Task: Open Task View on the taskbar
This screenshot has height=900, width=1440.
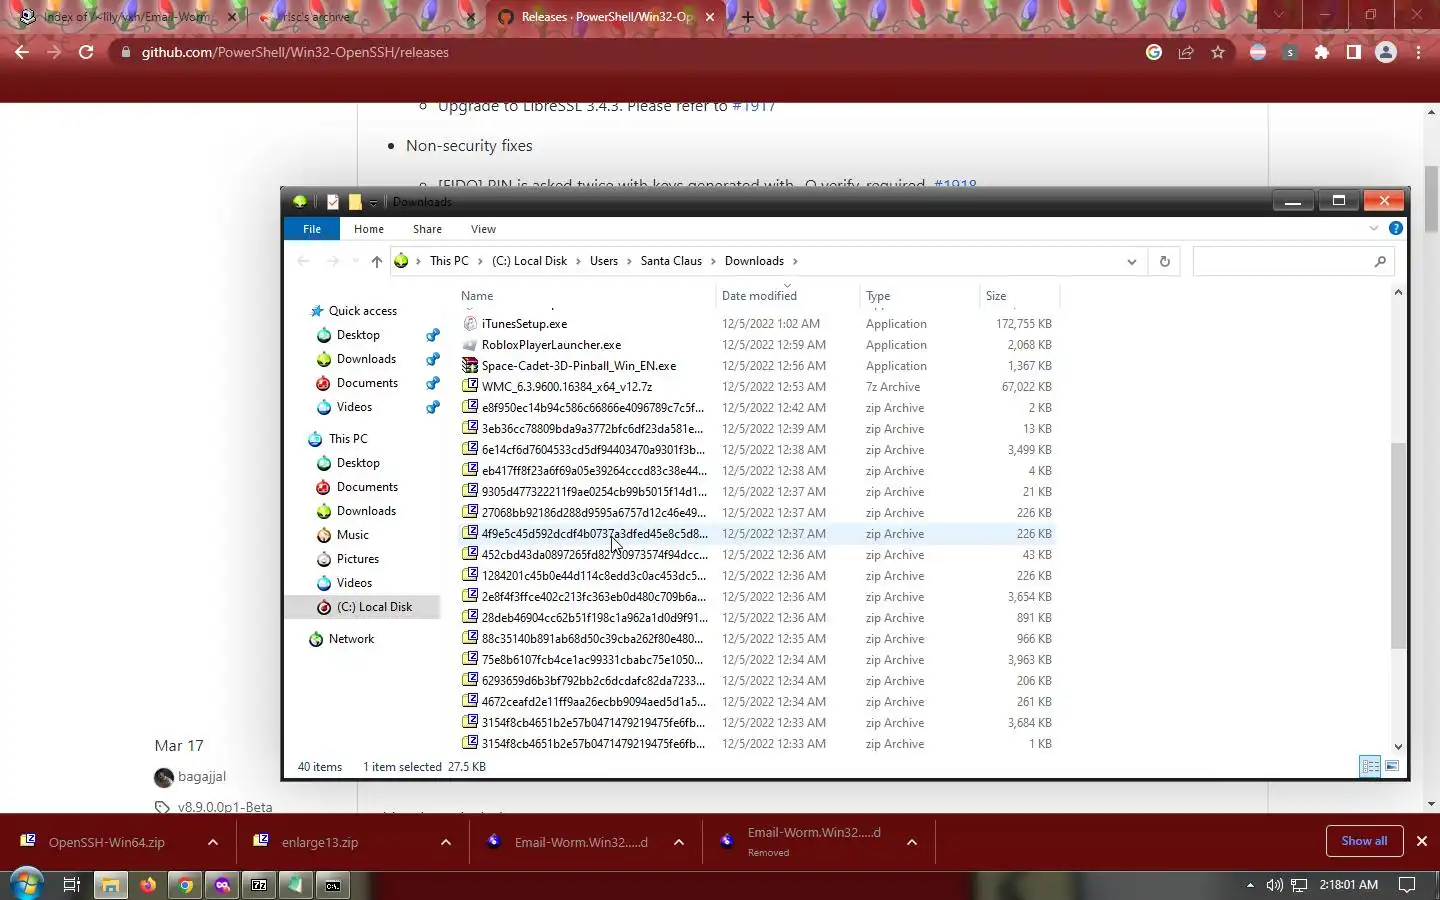Action: (71, 884)
